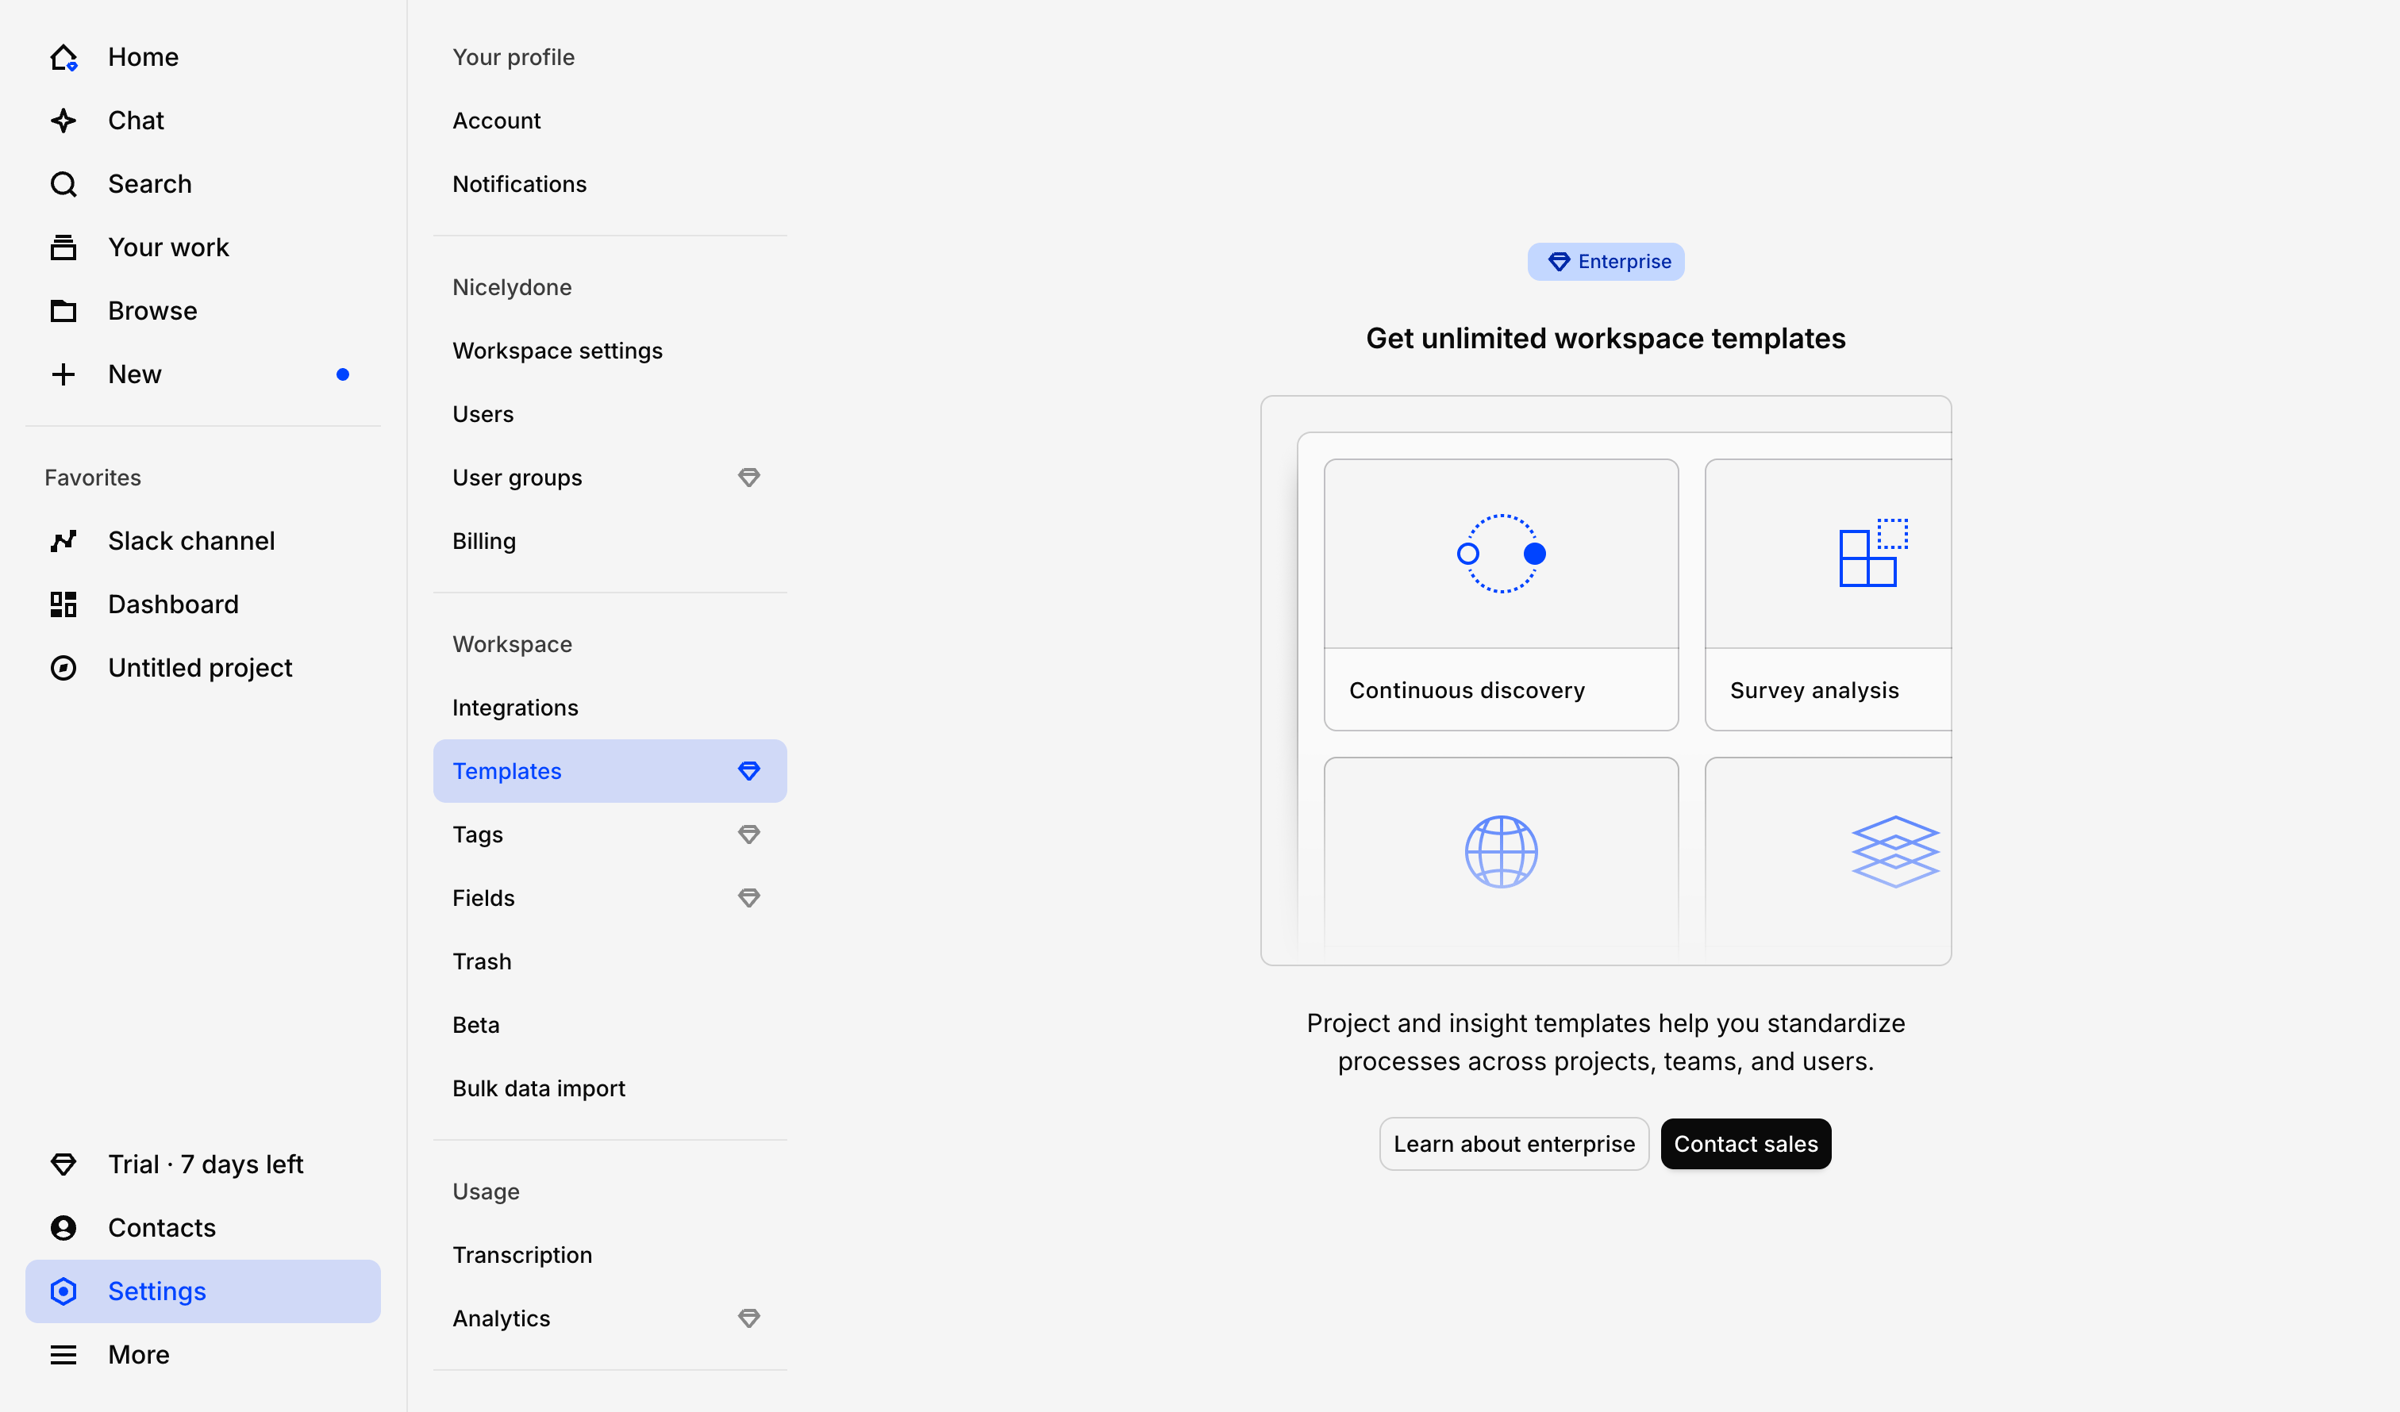Click the Home house icon
The height and width of the screenshot is (1412, 2400).
click(64, 58)
